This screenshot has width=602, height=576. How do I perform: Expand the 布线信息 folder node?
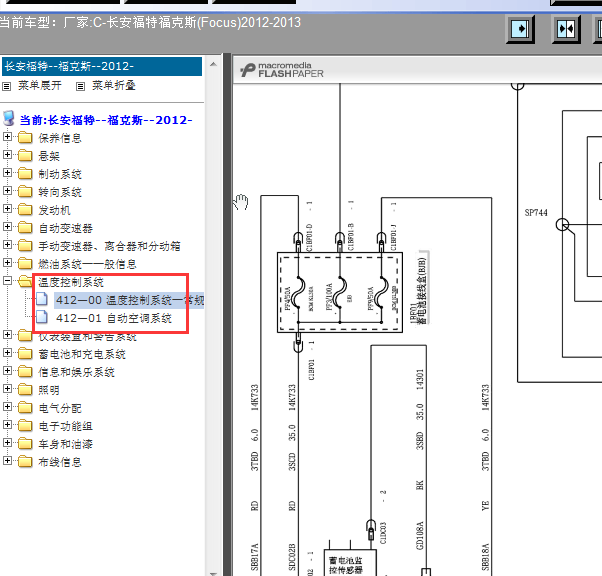point(7,460)
